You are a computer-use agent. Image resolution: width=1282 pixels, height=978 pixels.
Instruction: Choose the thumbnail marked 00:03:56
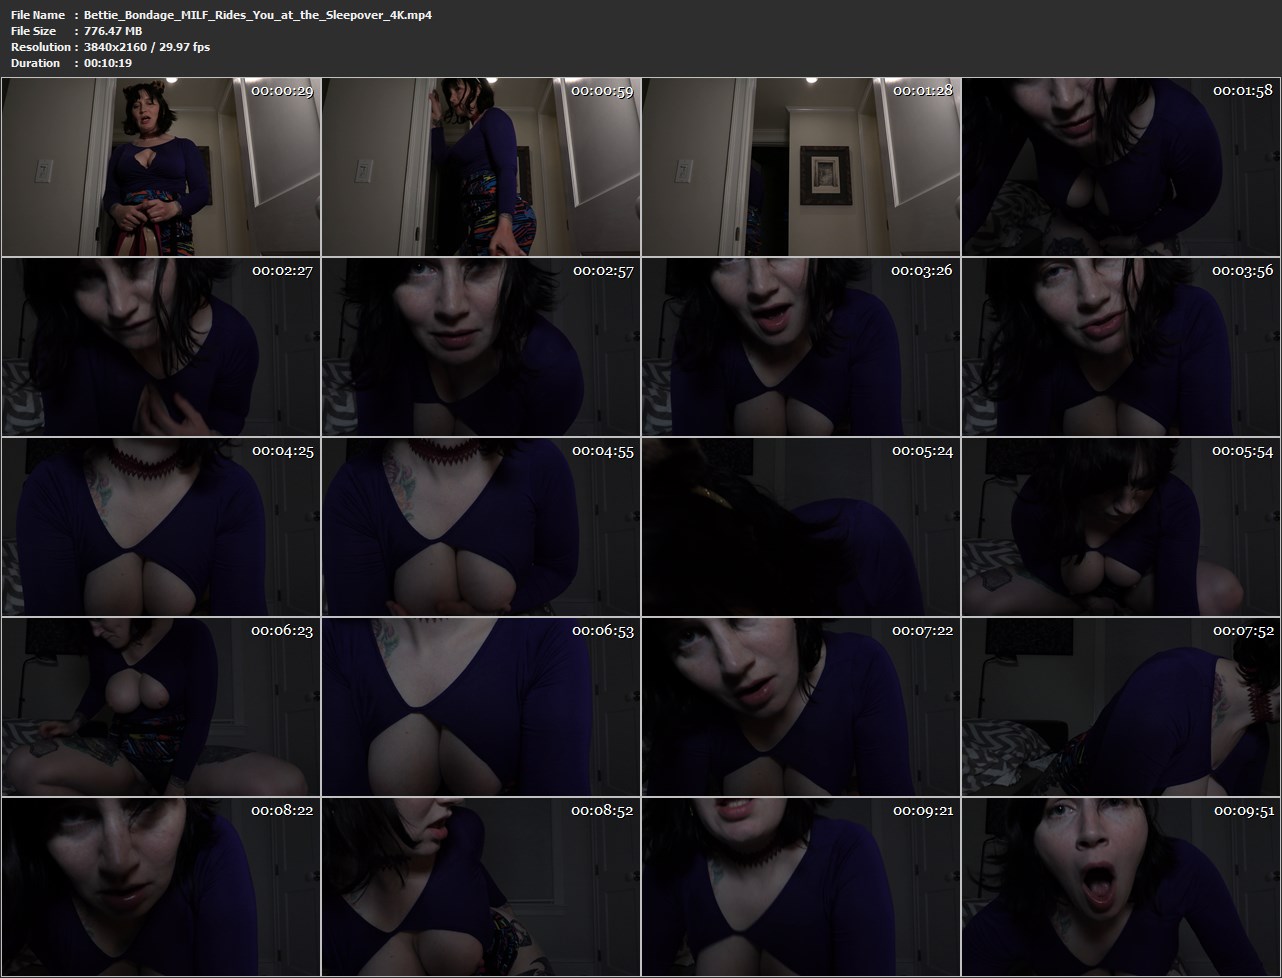click(x=1121, y=347)
